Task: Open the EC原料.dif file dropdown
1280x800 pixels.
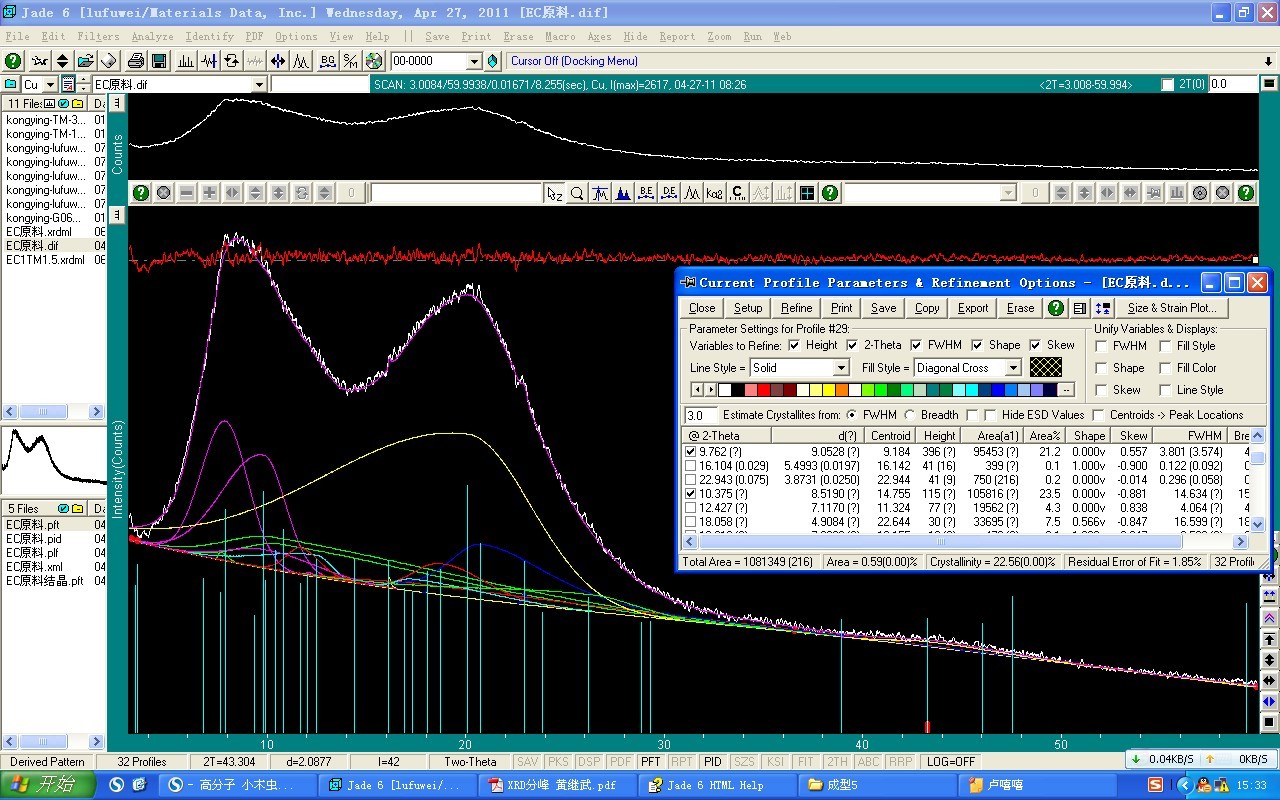Action: point(259,85)
